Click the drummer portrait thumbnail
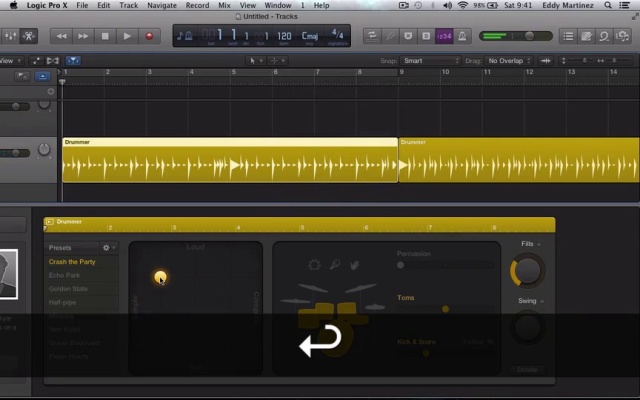This screenshot has width=640, height=400. point(9,274)
